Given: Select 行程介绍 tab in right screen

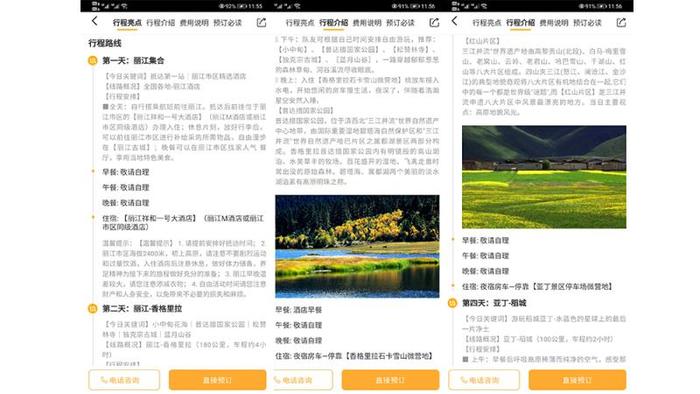Looking at the screenshot, I should pyautogui.click(x=521, y=23).
